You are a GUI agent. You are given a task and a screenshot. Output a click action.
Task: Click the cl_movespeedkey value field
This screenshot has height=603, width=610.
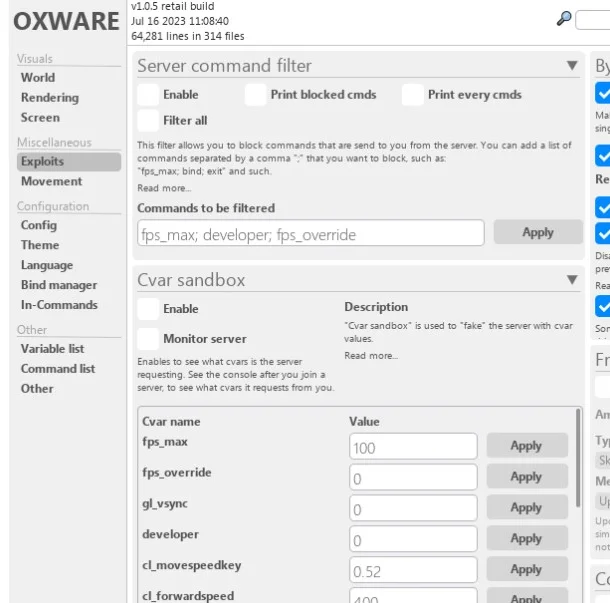click(x=413, y=570)
